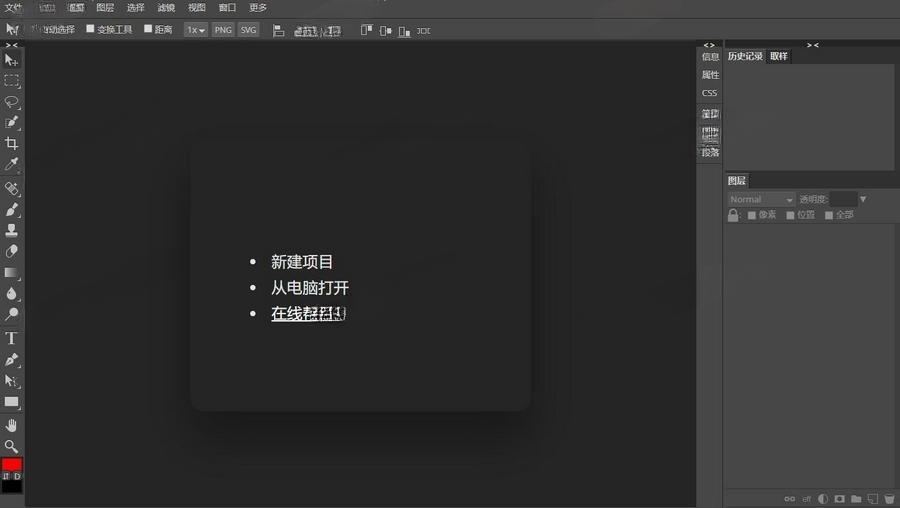The image size is (900, 508).
Task: Enable the 变换工具 checkbox
Action: [91, 29]
